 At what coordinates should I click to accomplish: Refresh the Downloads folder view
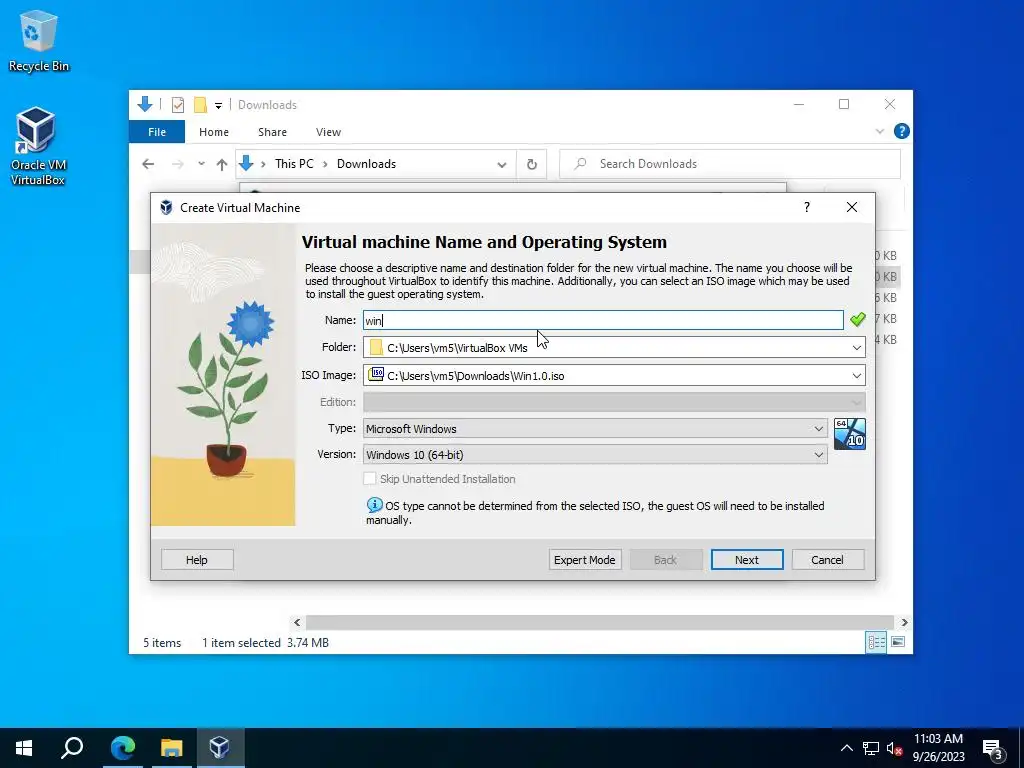tap(532, 164)
